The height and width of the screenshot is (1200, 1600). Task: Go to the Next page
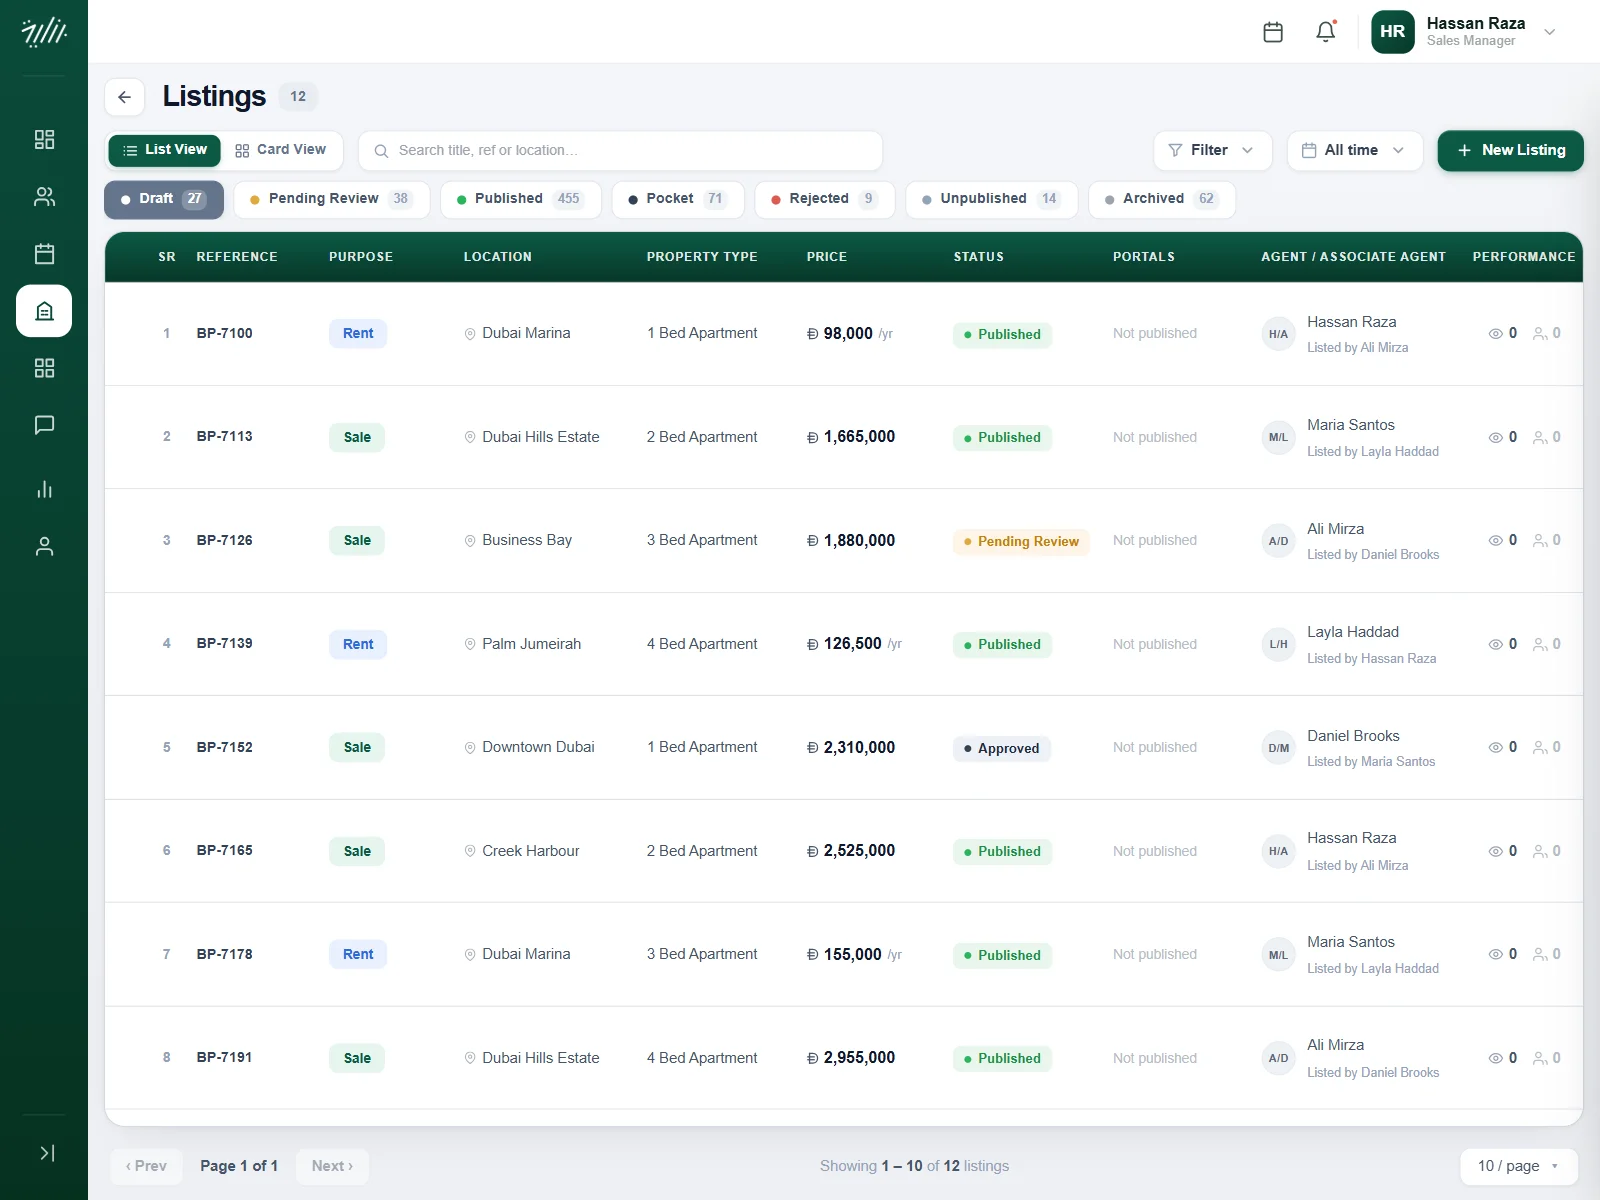click(x=332, y=1166)
